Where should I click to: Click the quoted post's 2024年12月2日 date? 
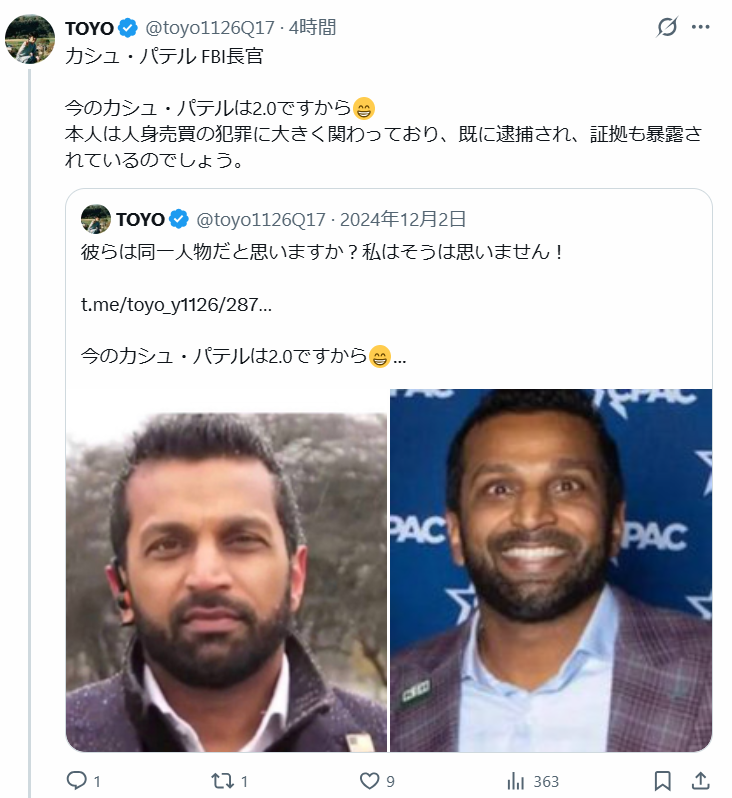click(404, 219)
